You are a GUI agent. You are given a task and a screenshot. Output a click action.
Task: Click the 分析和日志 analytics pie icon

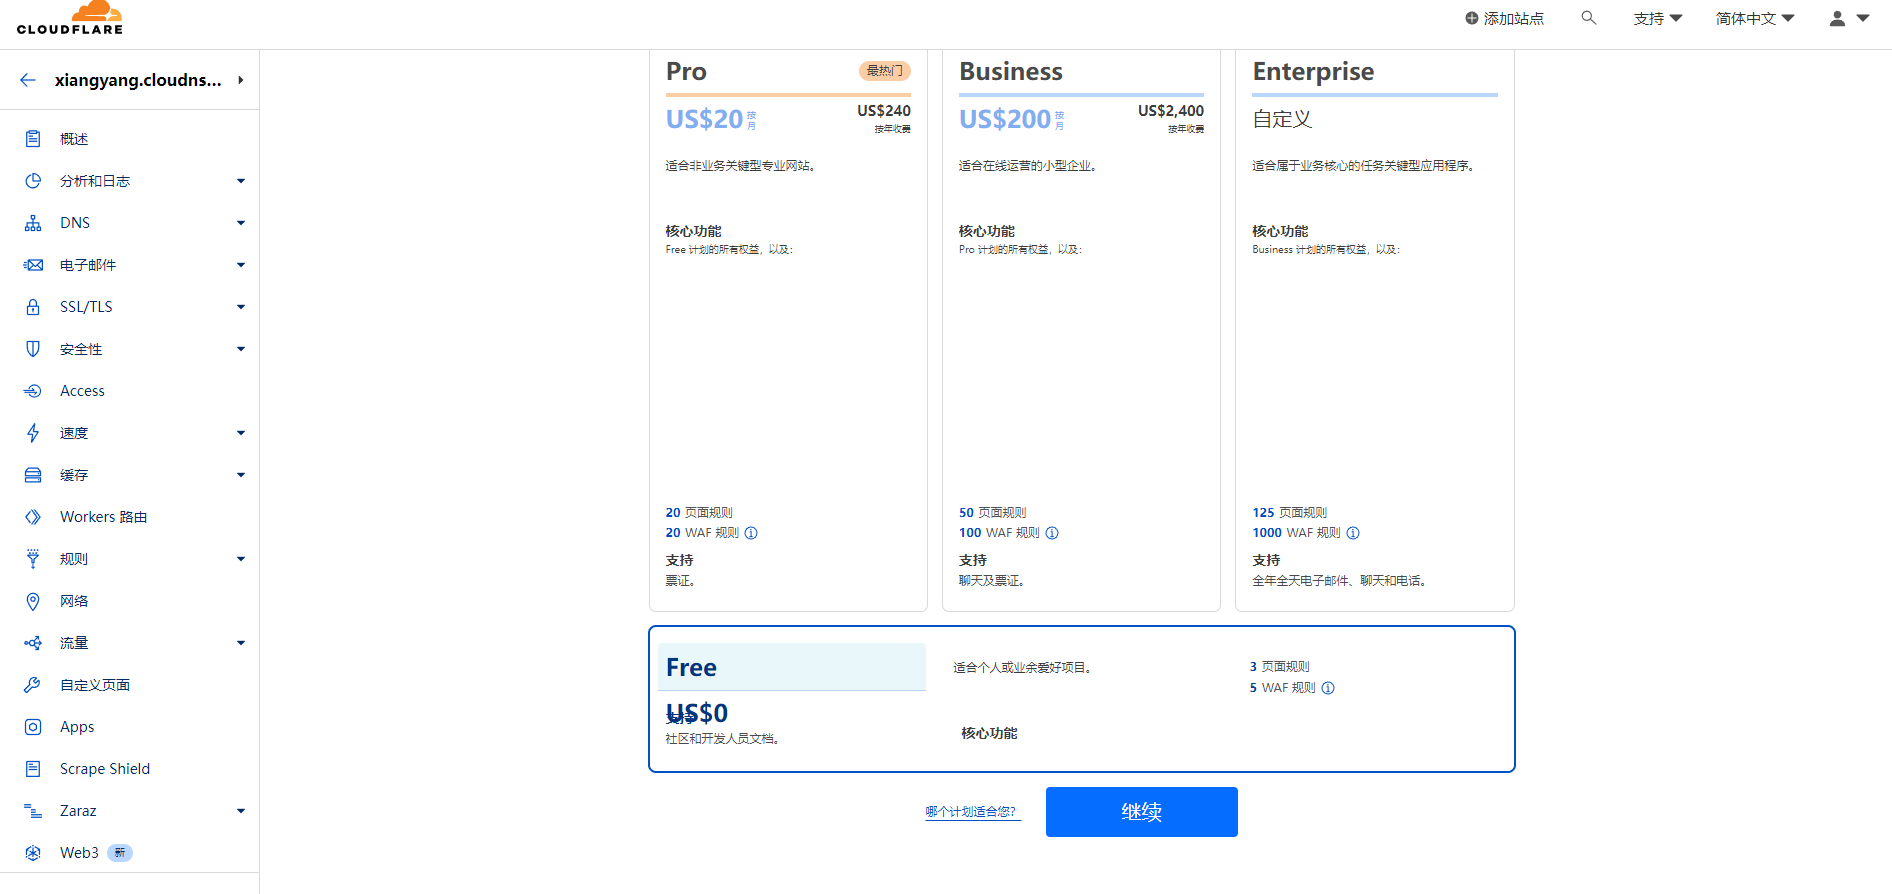pyautogui.click(x=33, y=181)
